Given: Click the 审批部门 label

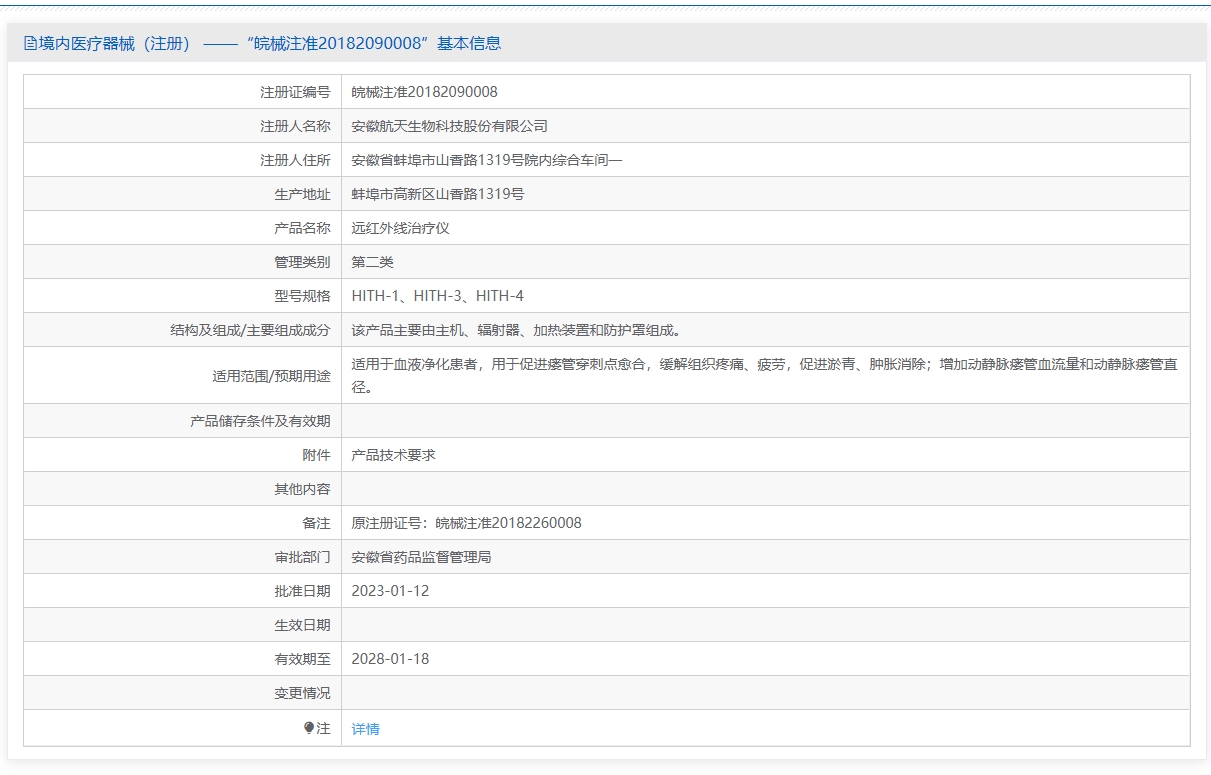Looking at the screenshot, I should 302,557.
